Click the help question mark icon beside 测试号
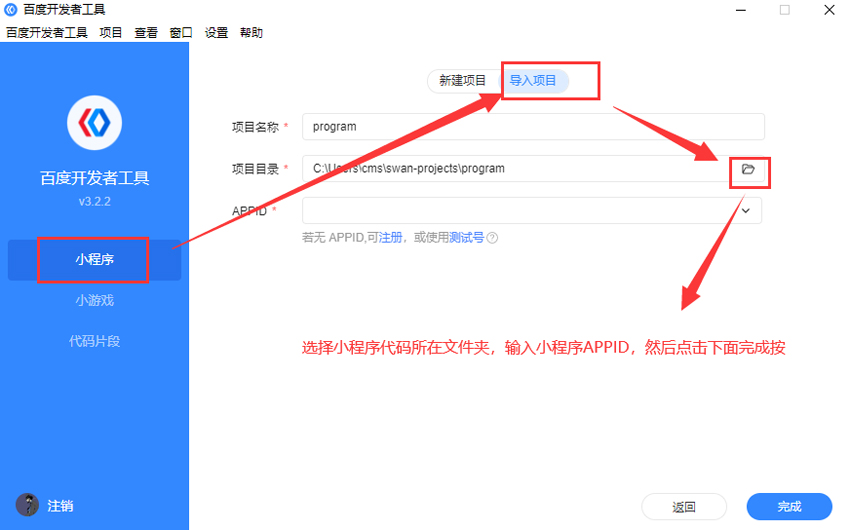This screenshot has width=850, height=530. [492, 238]
